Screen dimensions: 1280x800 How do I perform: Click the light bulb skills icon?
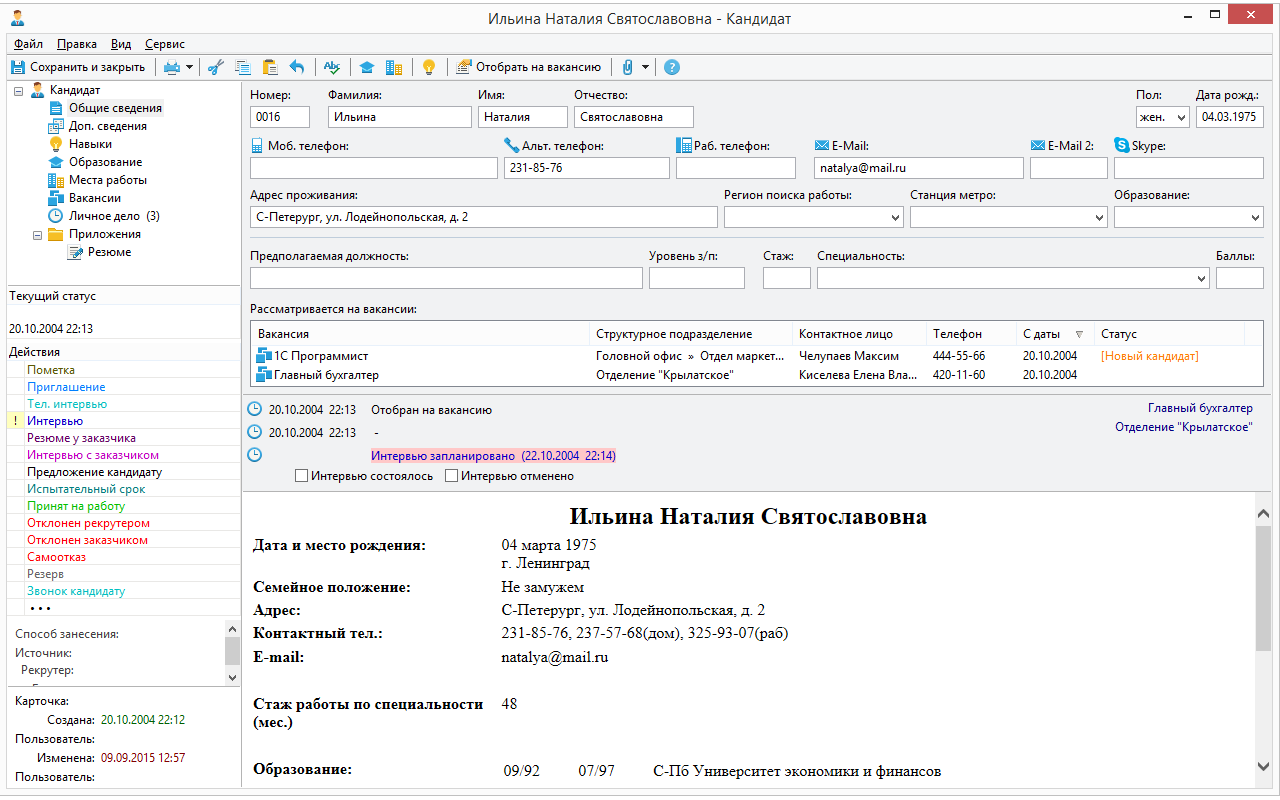[429, 67]
